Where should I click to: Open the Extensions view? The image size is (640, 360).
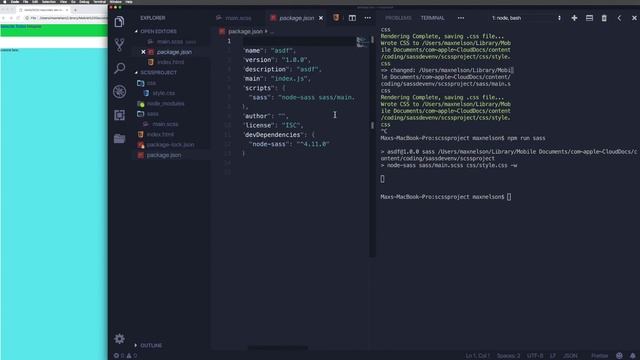119,115
